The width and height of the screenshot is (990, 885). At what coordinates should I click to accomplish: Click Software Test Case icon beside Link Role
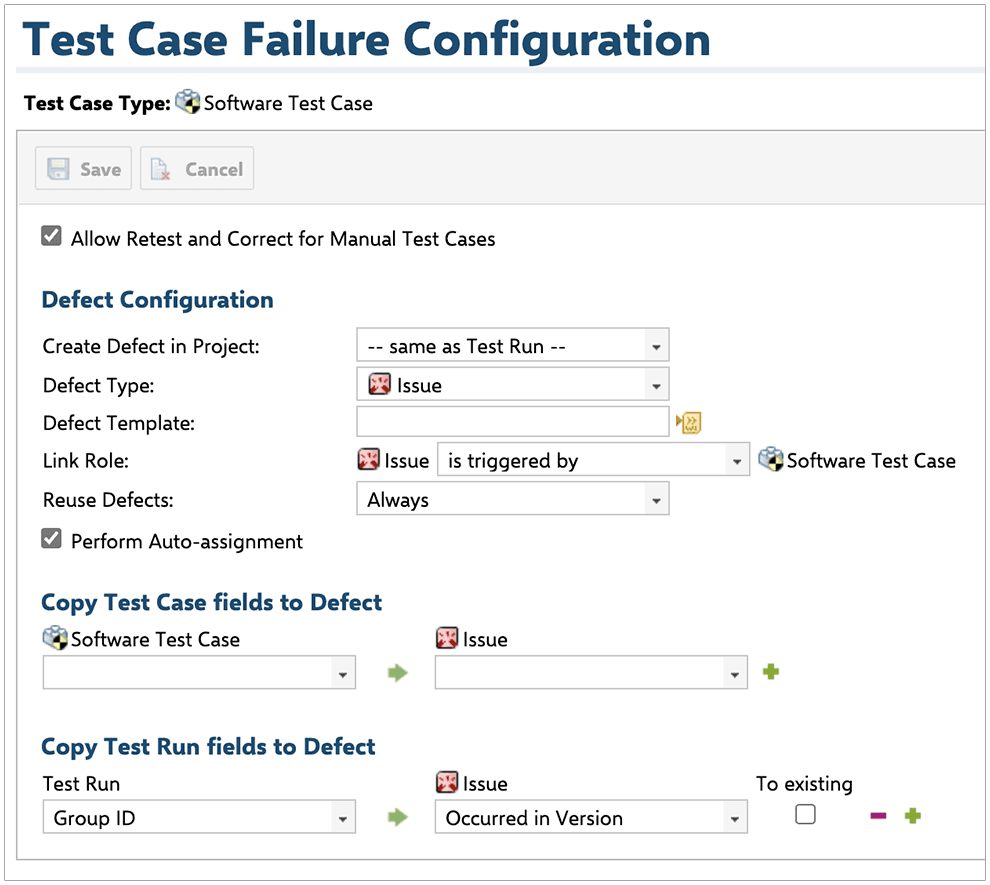click(770, 460)
